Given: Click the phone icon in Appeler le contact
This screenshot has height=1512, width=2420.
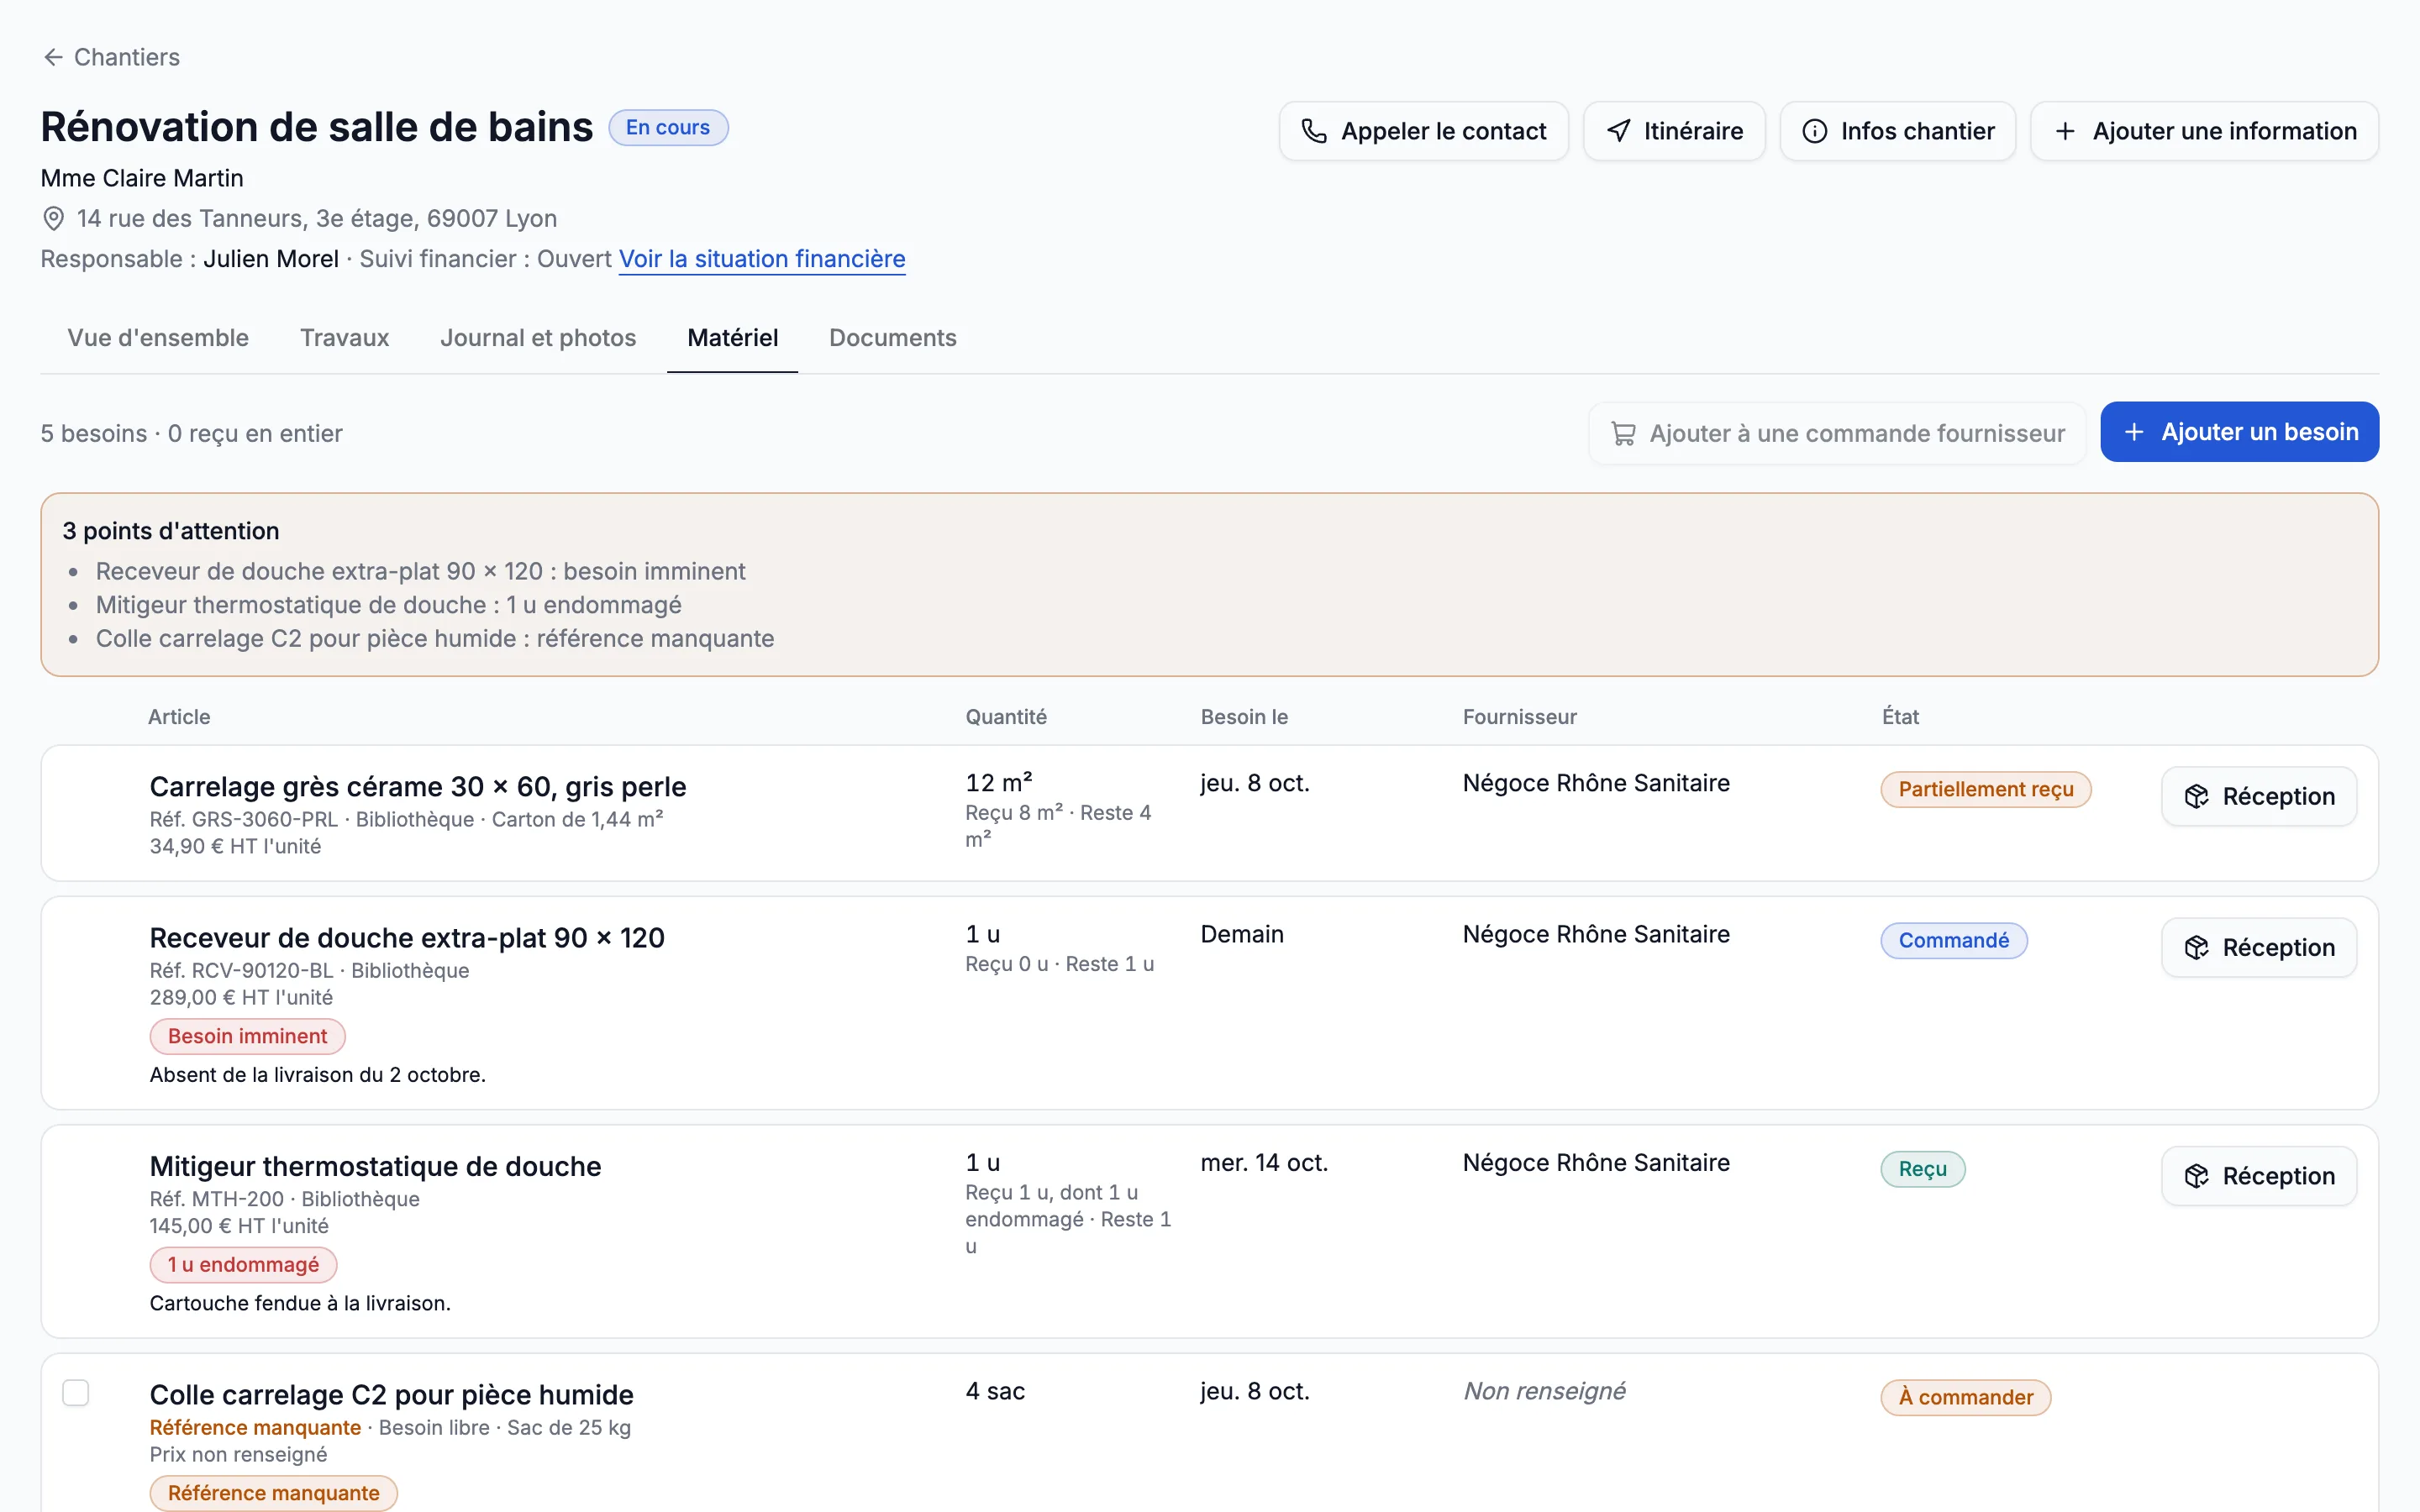Looking at the screenshot, I should 1314,131.
